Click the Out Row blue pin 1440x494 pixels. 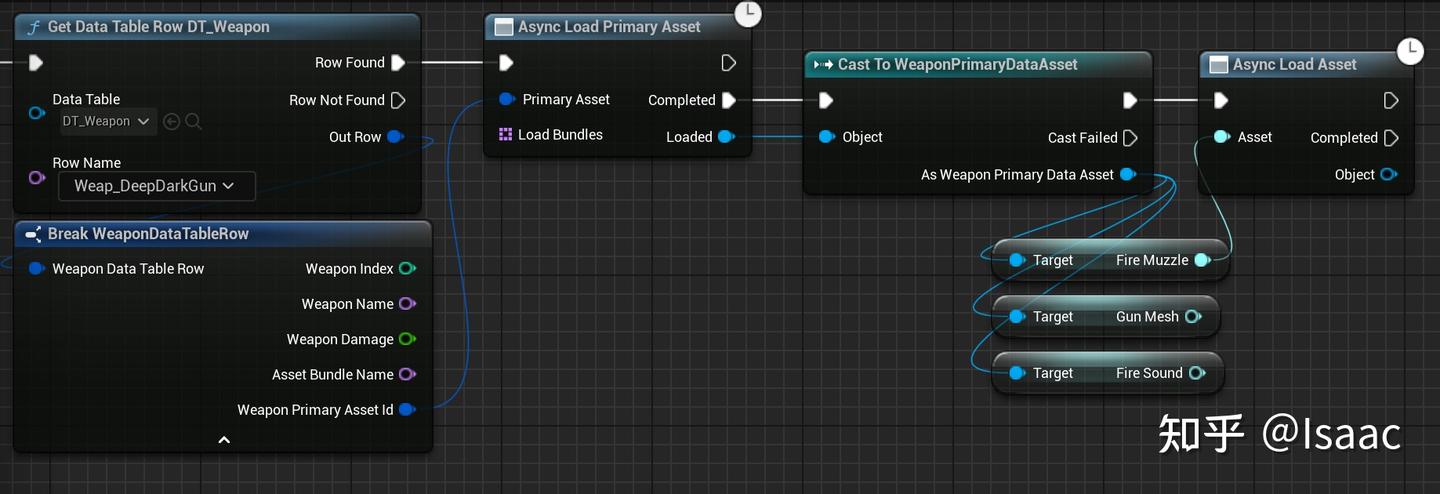[396, 137]
